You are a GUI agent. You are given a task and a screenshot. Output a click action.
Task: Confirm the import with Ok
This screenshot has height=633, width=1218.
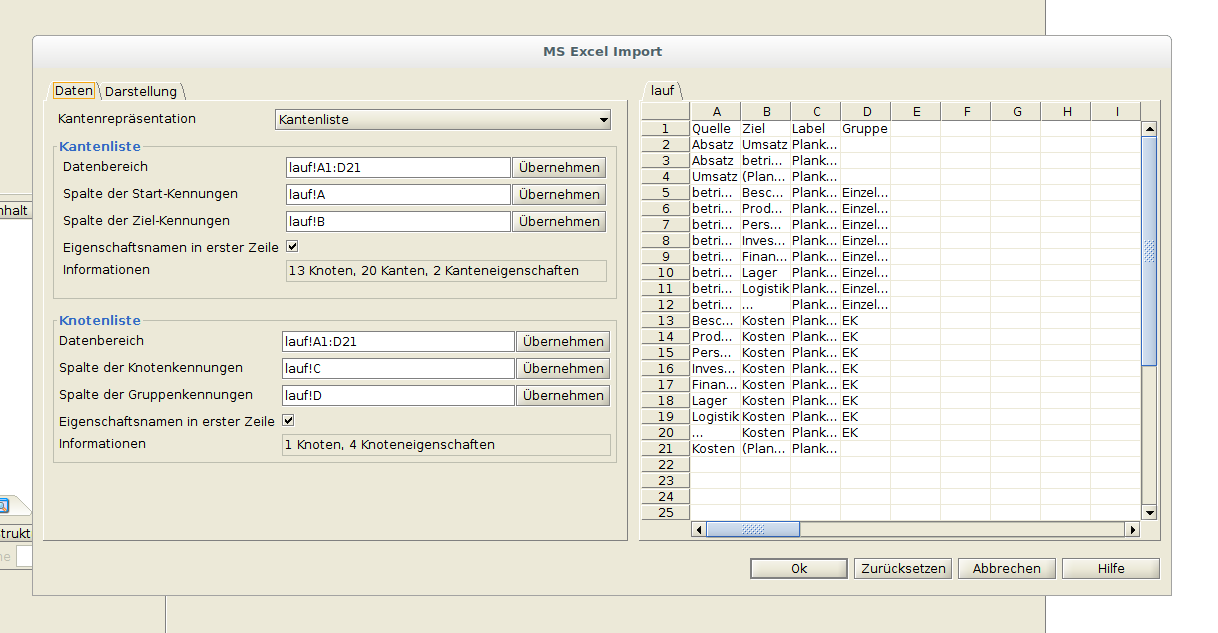click(799, 568)
